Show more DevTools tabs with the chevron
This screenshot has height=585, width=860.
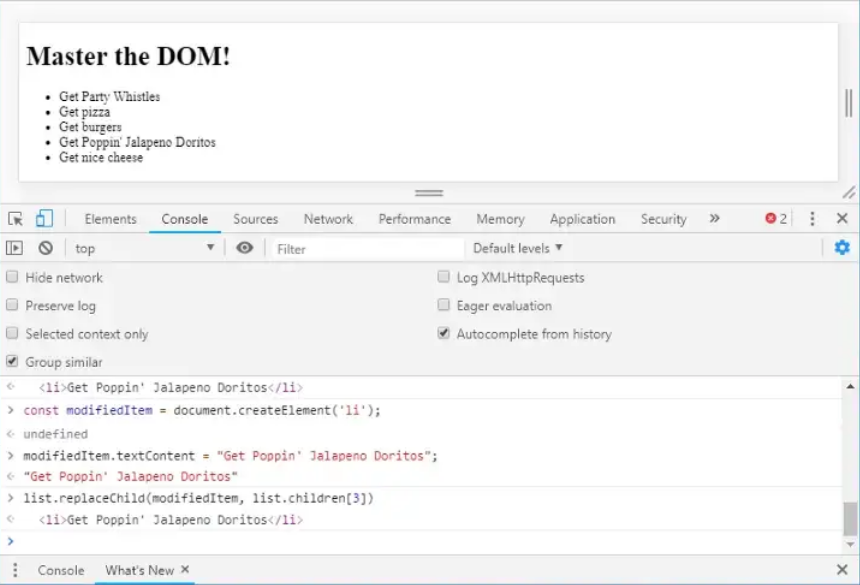click(714, 218)
